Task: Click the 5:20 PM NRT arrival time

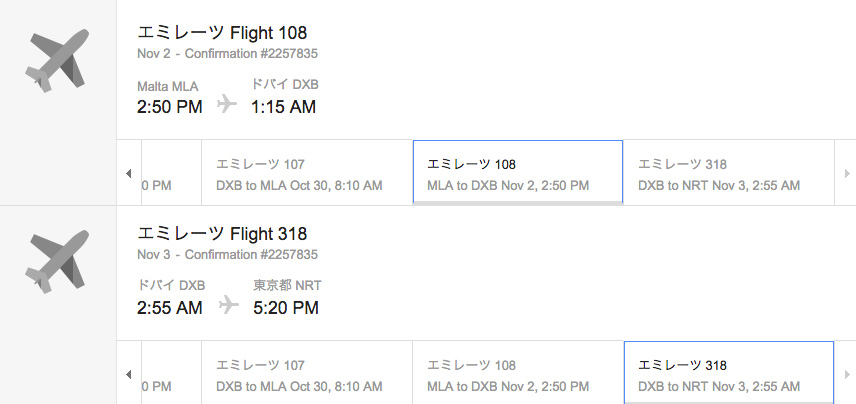Action: 286,307
